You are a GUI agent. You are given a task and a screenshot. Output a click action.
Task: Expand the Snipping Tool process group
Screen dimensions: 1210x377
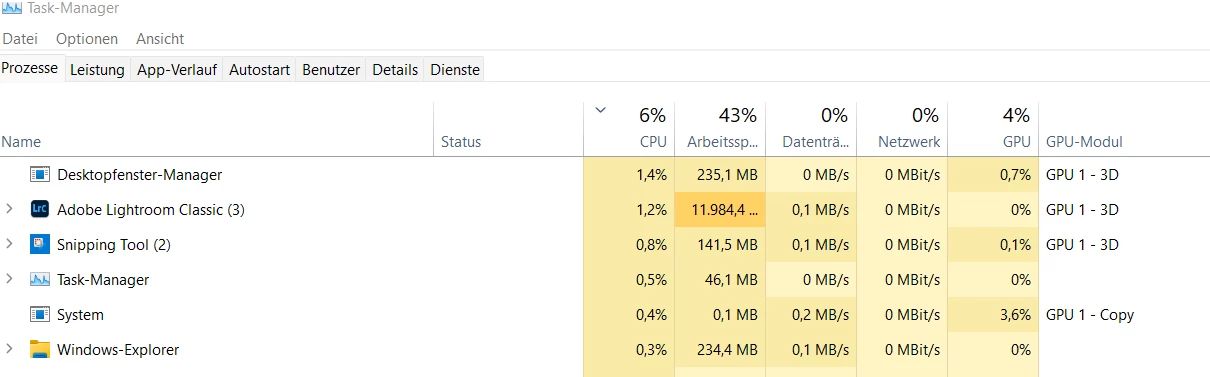[x=10, y=245]
